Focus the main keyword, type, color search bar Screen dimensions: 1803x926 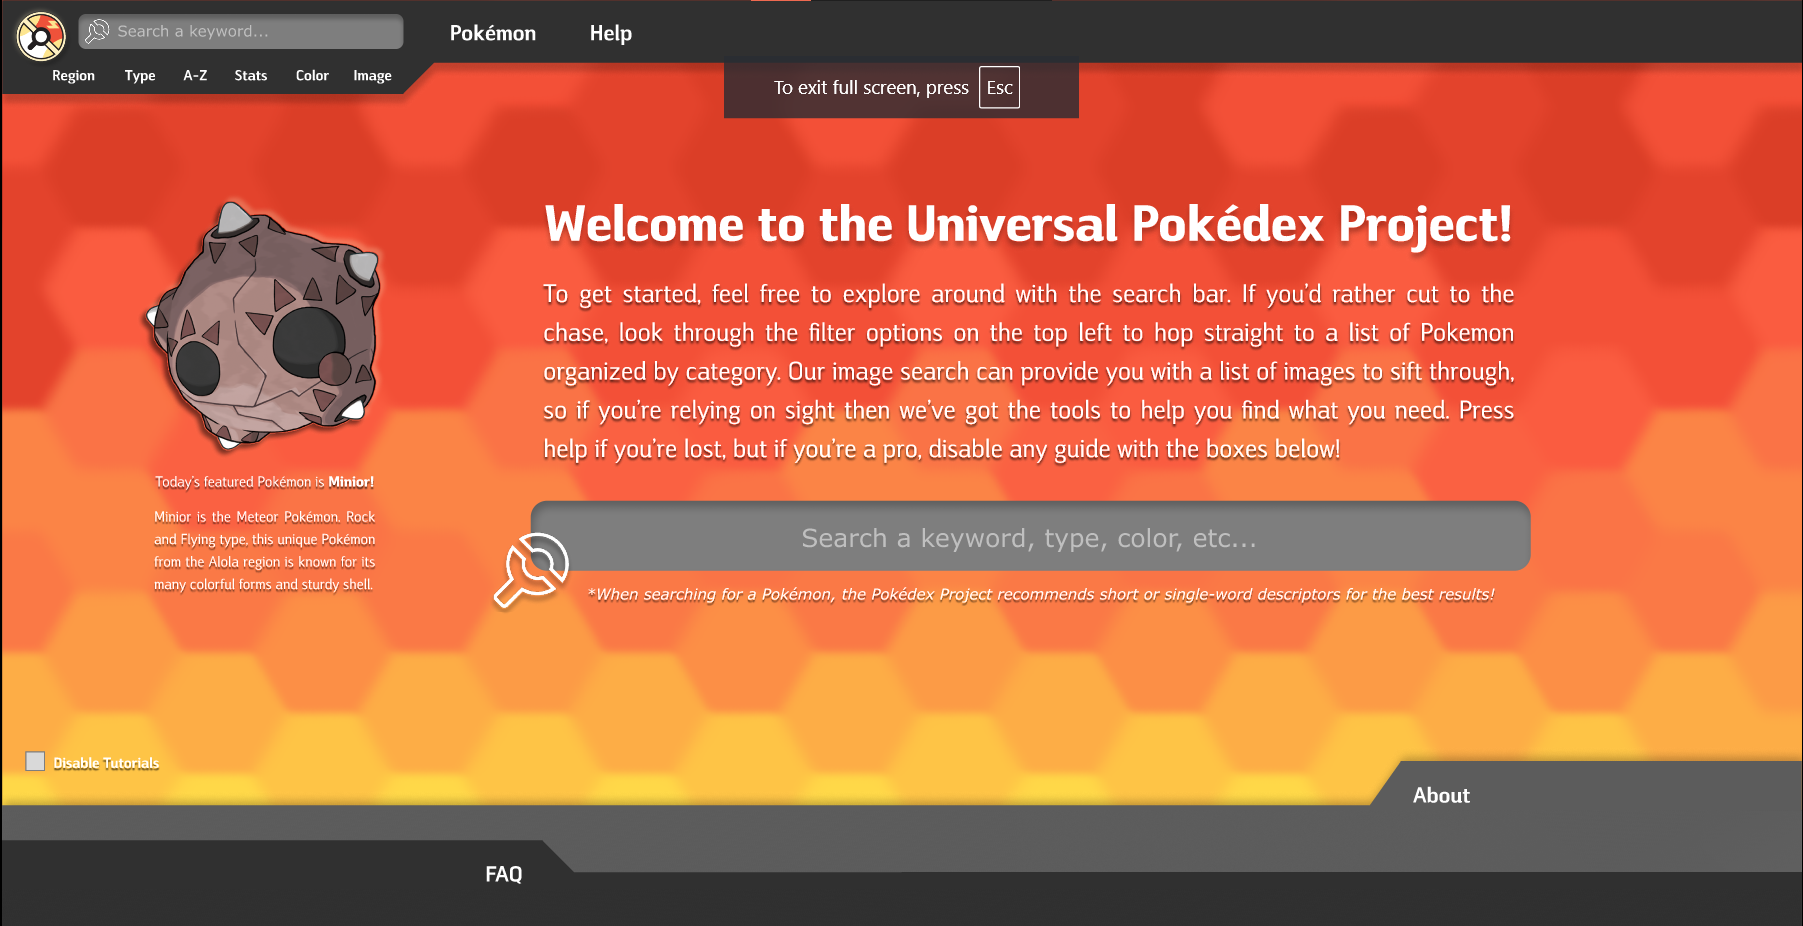(1030, 537)
